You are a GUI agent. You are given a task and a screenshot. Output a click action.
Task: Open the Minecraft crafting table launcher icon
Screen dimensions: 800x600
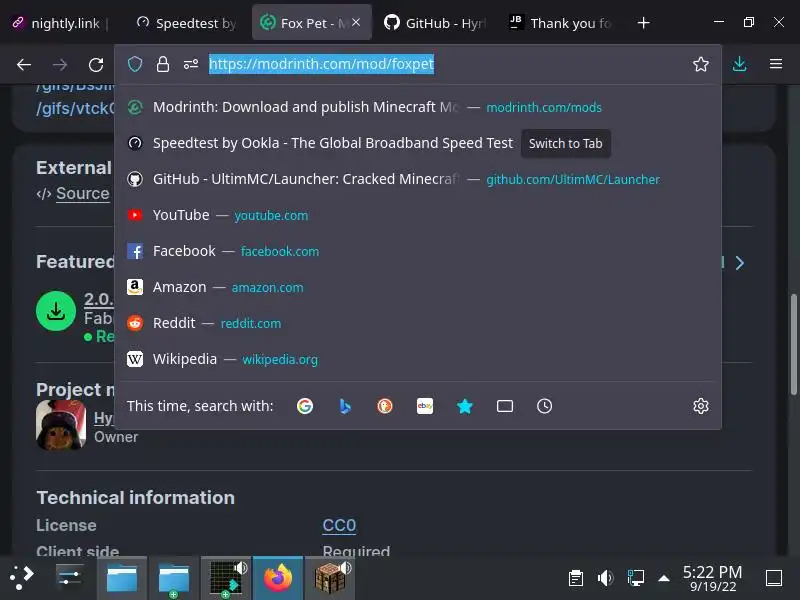point(330,578)
